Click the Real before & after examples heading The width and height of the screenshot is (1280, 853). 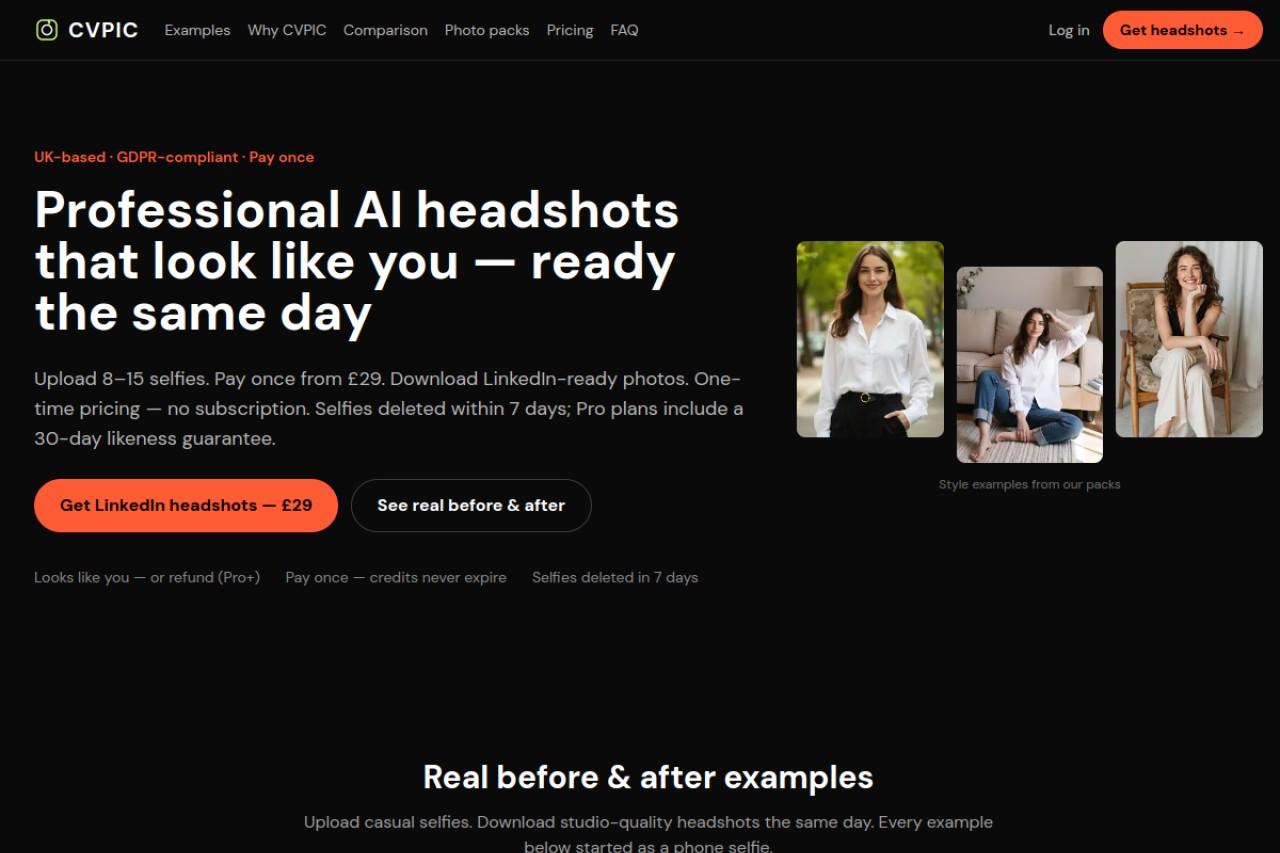coord(648,777)
